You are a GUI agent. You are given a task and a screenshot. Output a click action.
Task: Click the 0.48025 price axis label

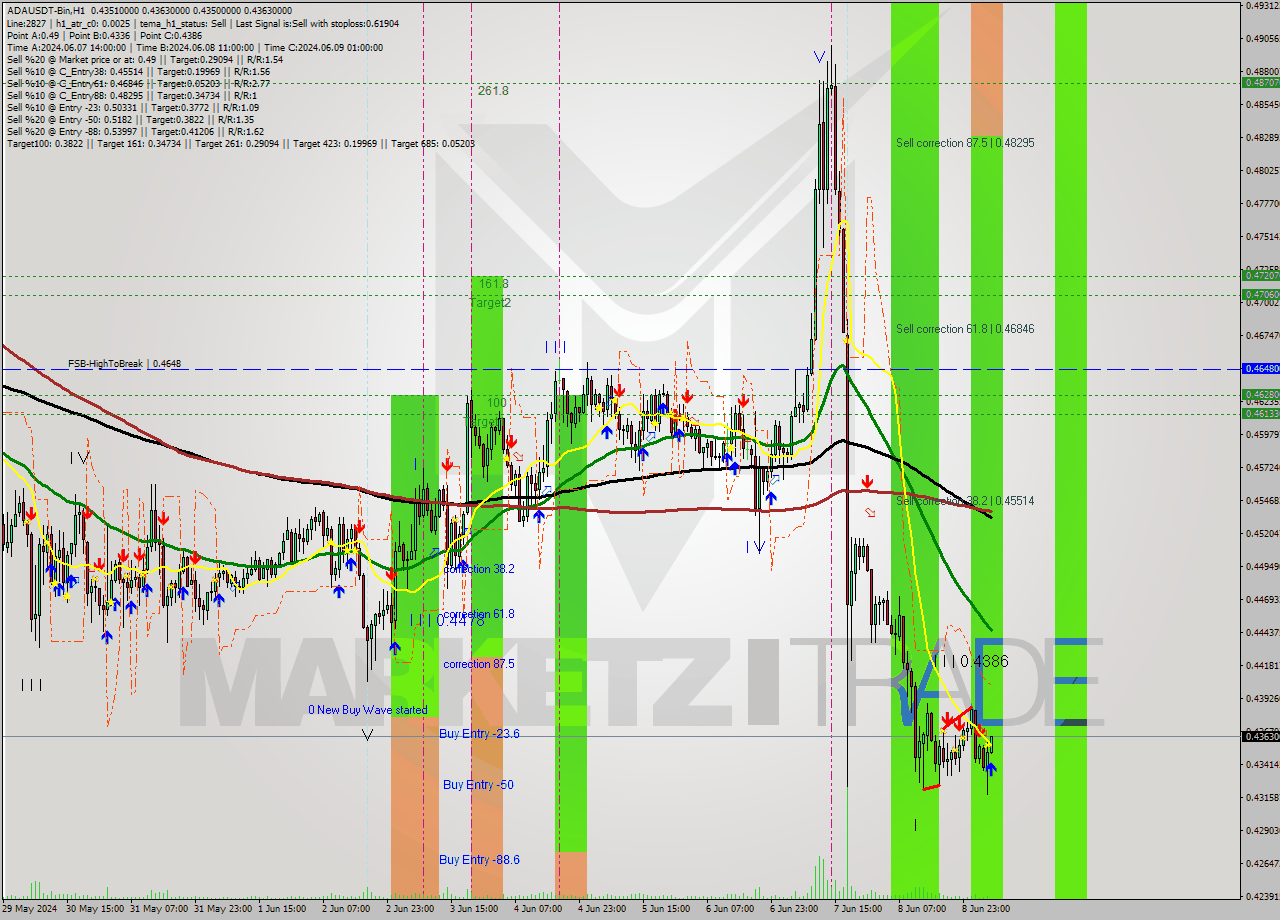click(1261, 170)
